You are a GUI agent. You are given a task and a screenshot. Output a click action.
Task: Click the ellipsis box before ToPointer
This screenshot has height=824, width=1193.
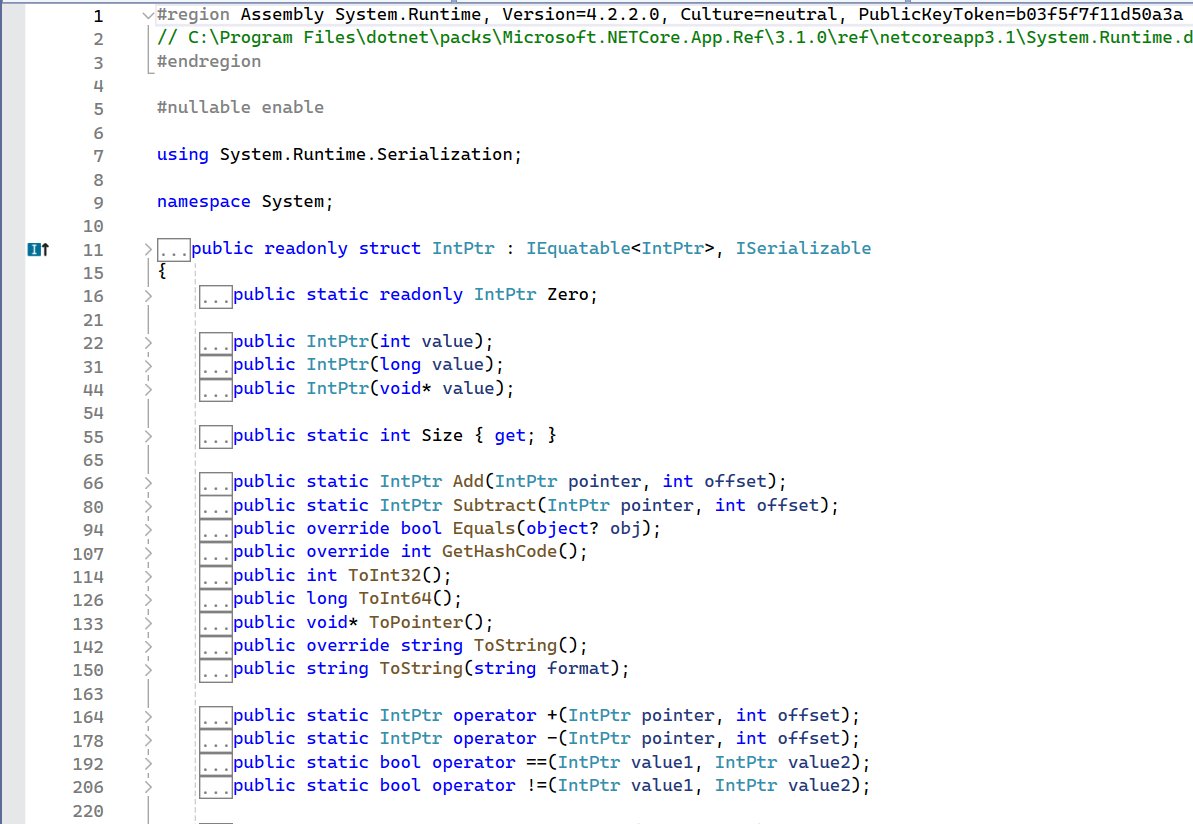coord(216,624)
